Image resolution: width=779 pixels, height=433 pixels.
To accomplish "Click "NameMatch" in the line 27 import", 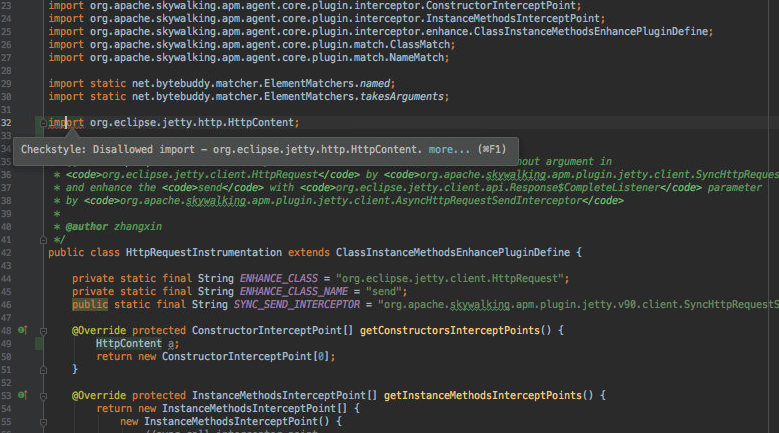I will pos(417,58).
